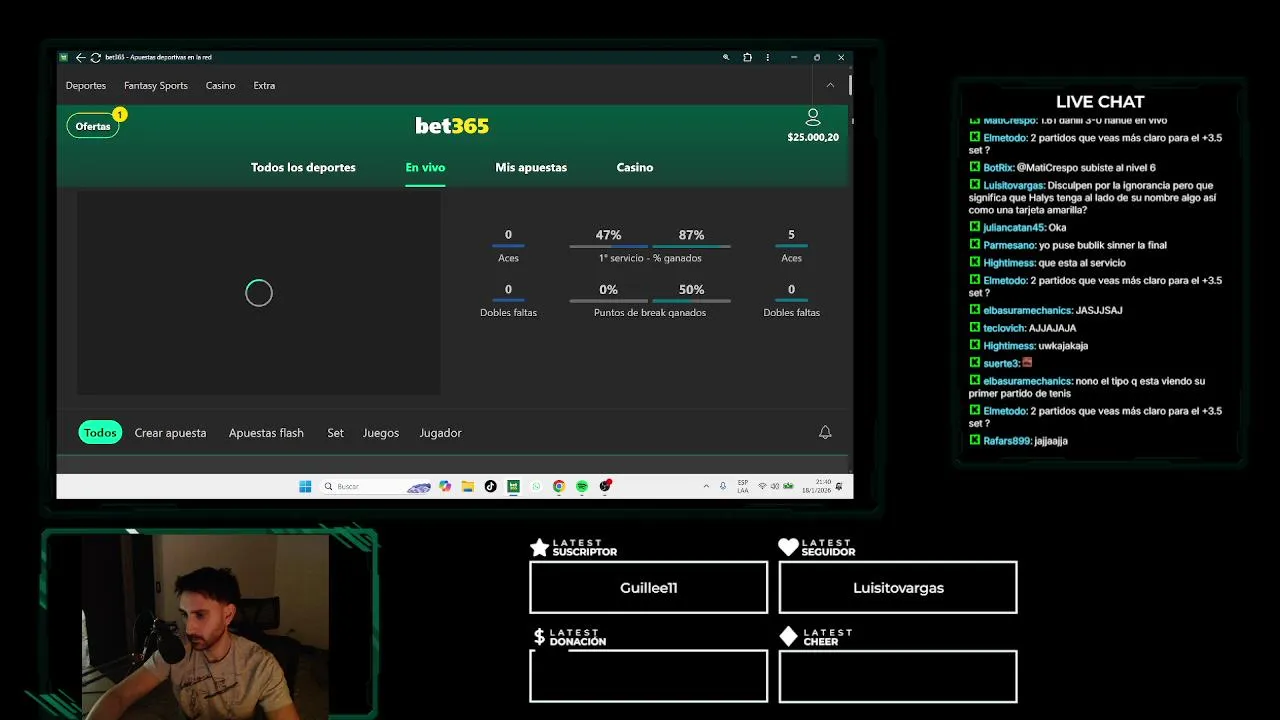Select the Jugador market filter
Viewport: 1280px width, 720px height.
pyautogui.click(x=440, y=433)
